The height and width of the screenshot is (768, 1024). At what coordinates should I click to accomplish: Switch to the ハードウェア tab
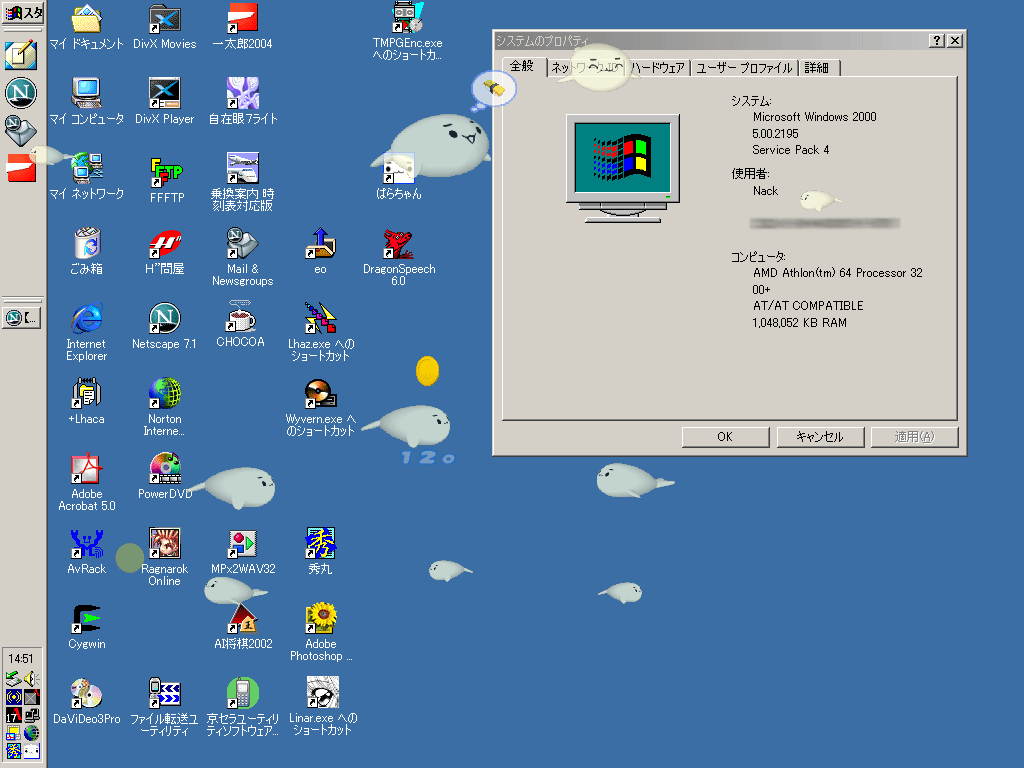click(658, 68)
